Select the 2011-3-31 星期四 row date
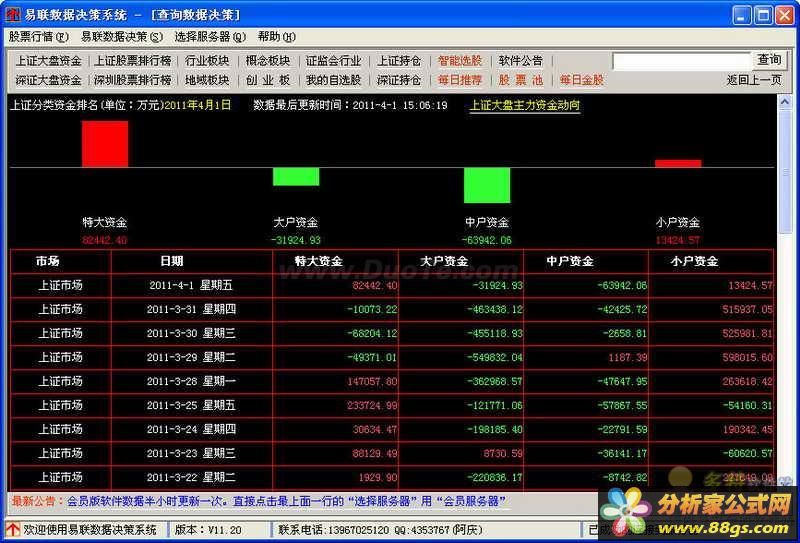The image size is (800, 543). 191,309
